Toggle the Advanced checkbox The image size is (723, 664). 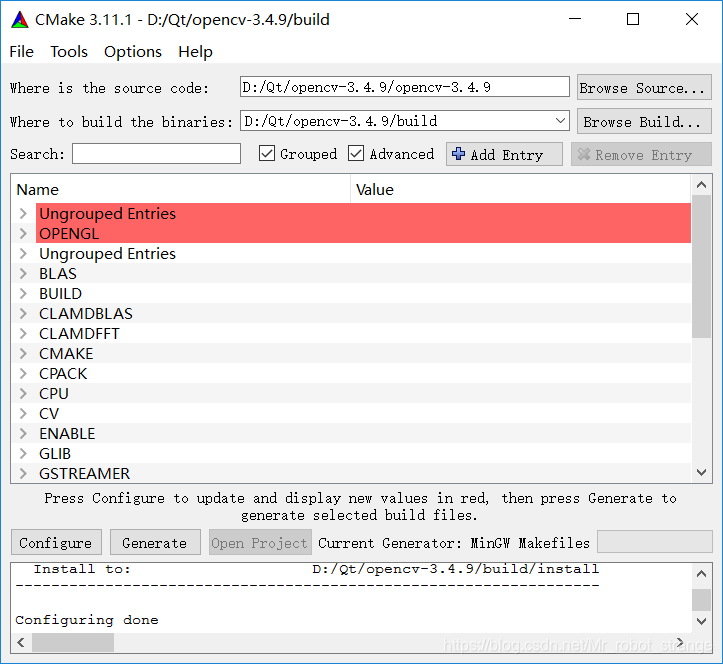(x=356, y=154)
